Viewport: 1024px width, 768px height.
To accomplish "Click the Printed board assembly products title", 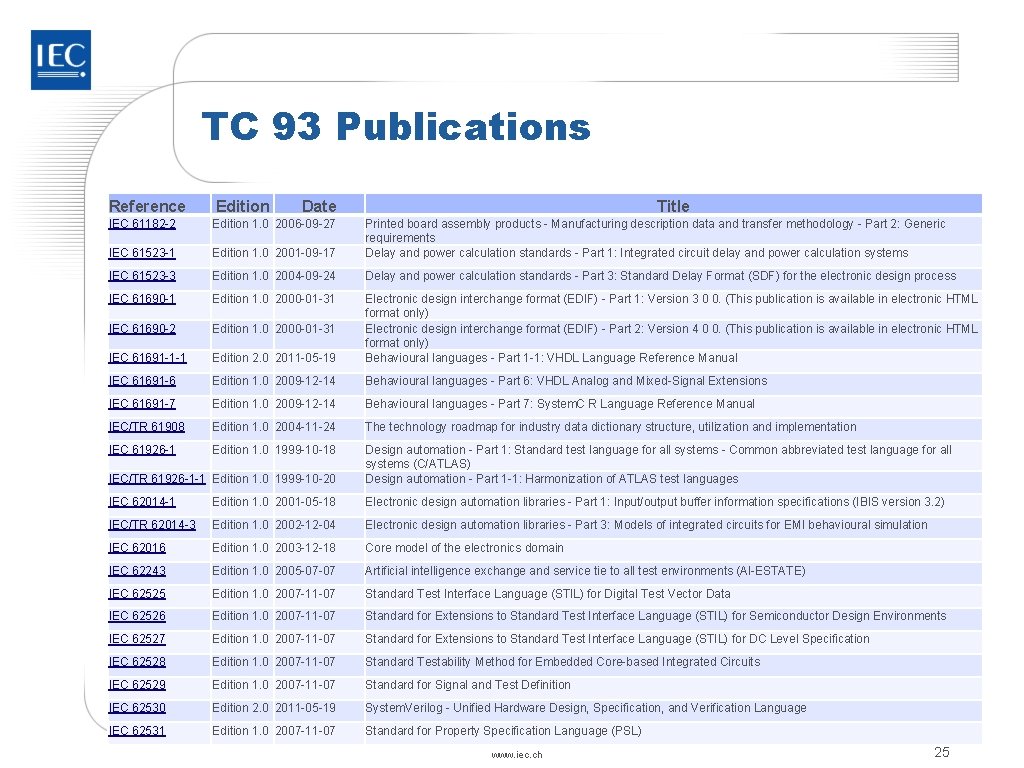I will (x=655, y=231).
